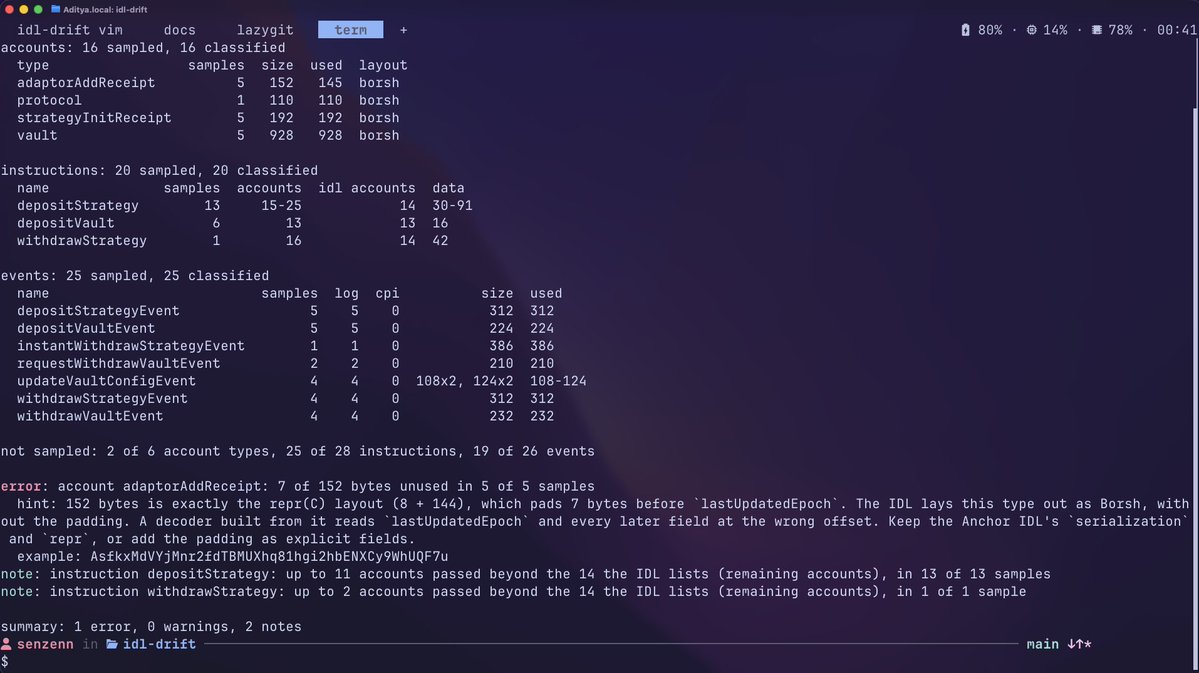Screen dimensions: 1199x673
Task: Switch to the lazygit tab
Action: click(265, 30)
